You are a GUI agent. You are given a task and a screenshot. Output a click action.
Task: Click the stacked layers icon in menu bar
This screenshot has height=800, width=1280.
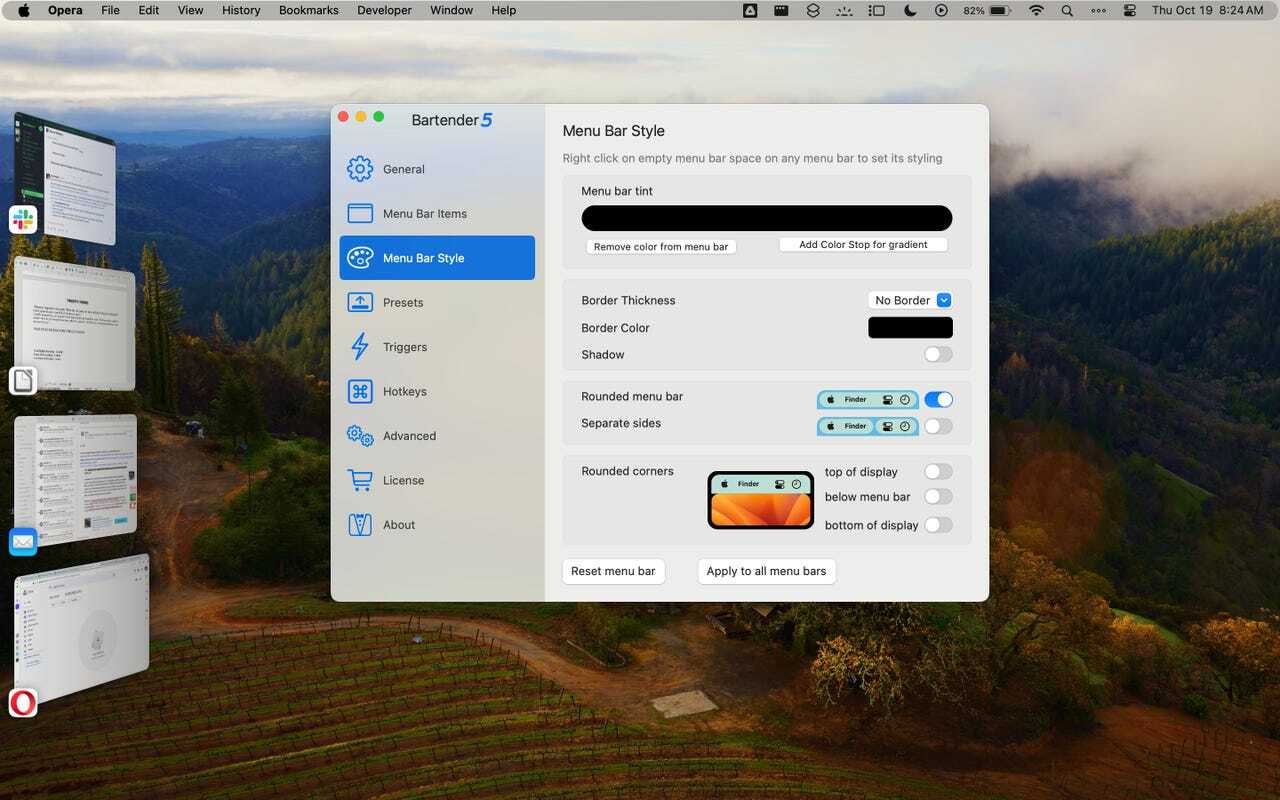(x=813, y=10)
